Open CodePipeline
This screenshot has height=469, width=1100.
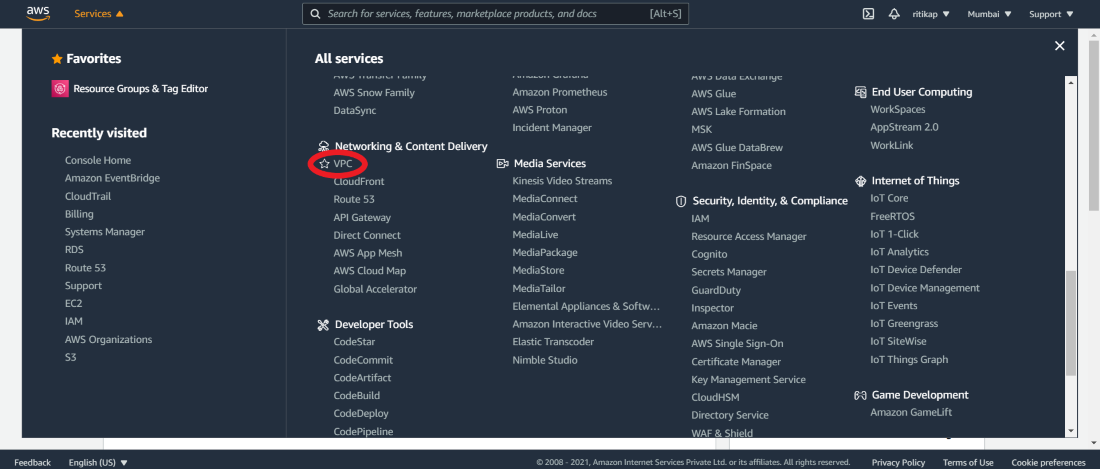pyautogui.click(x=363, y=432)
